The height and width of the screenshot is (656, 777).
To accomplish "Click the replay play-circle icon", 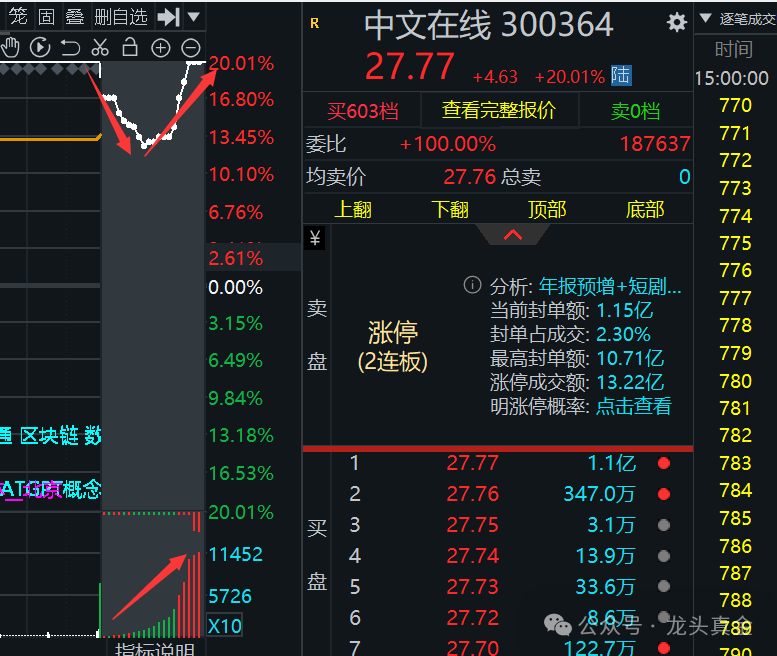I will [40, 48].
